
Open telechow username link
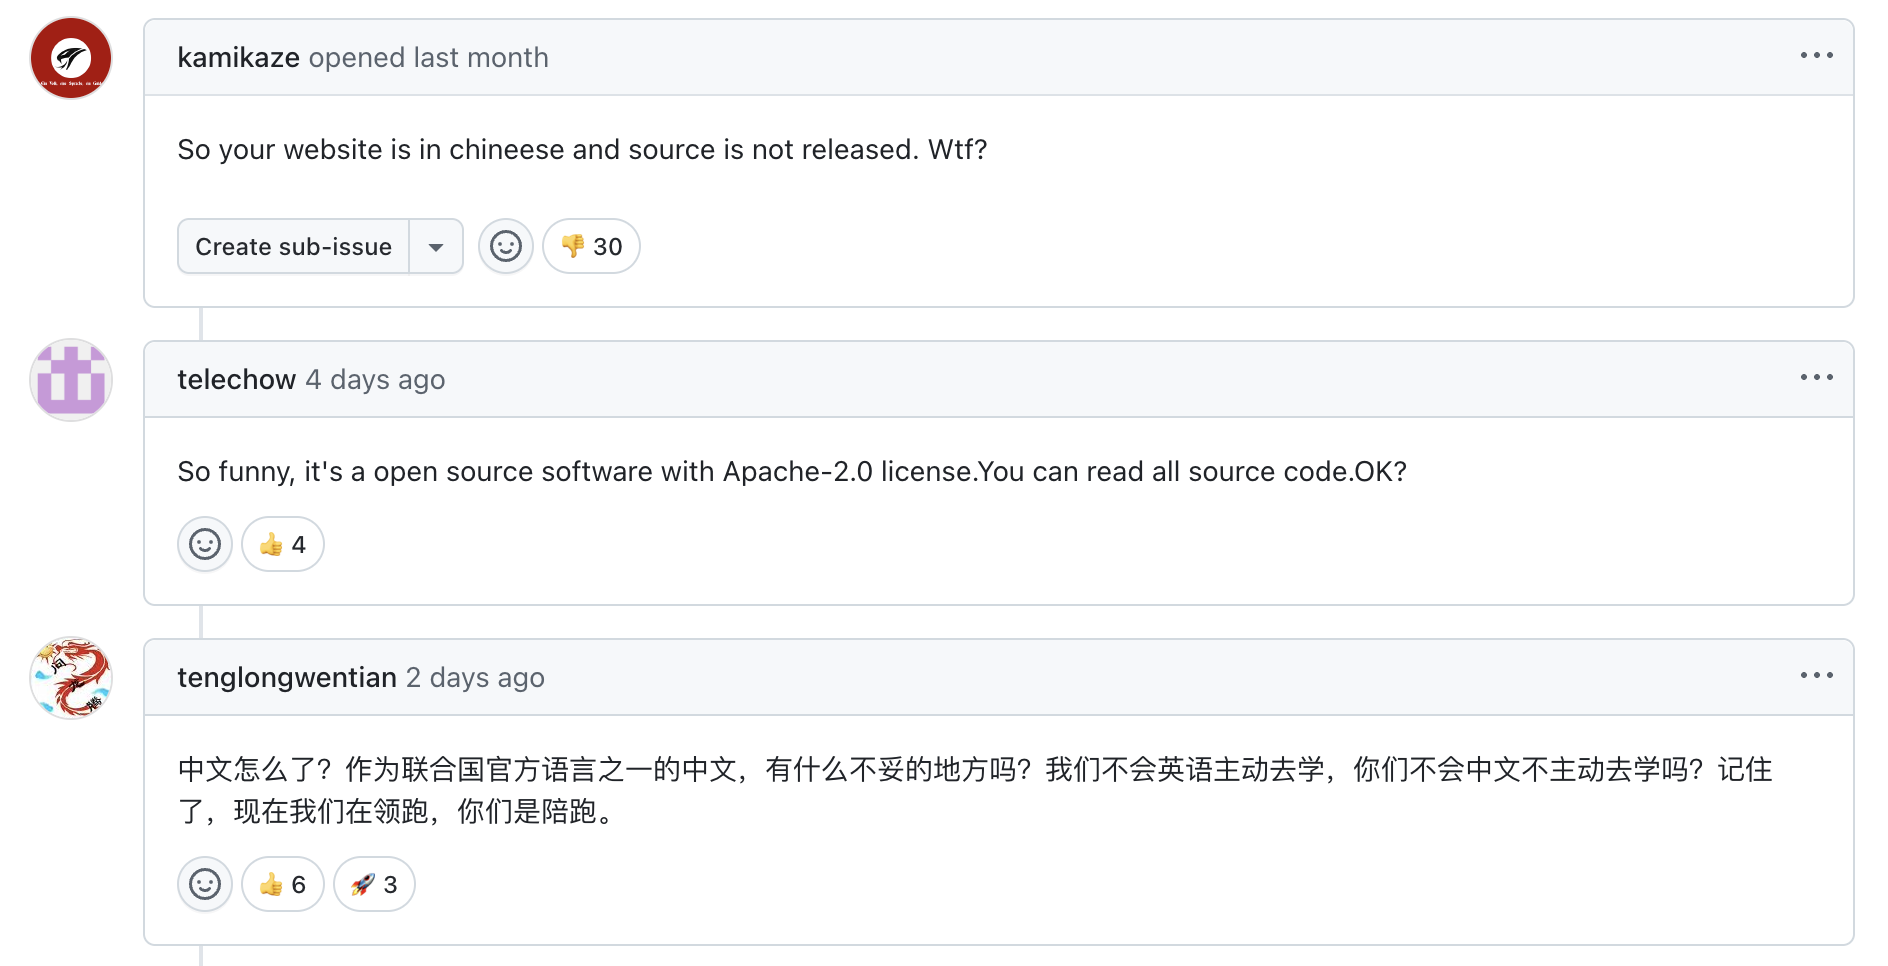tap(236, 380)
